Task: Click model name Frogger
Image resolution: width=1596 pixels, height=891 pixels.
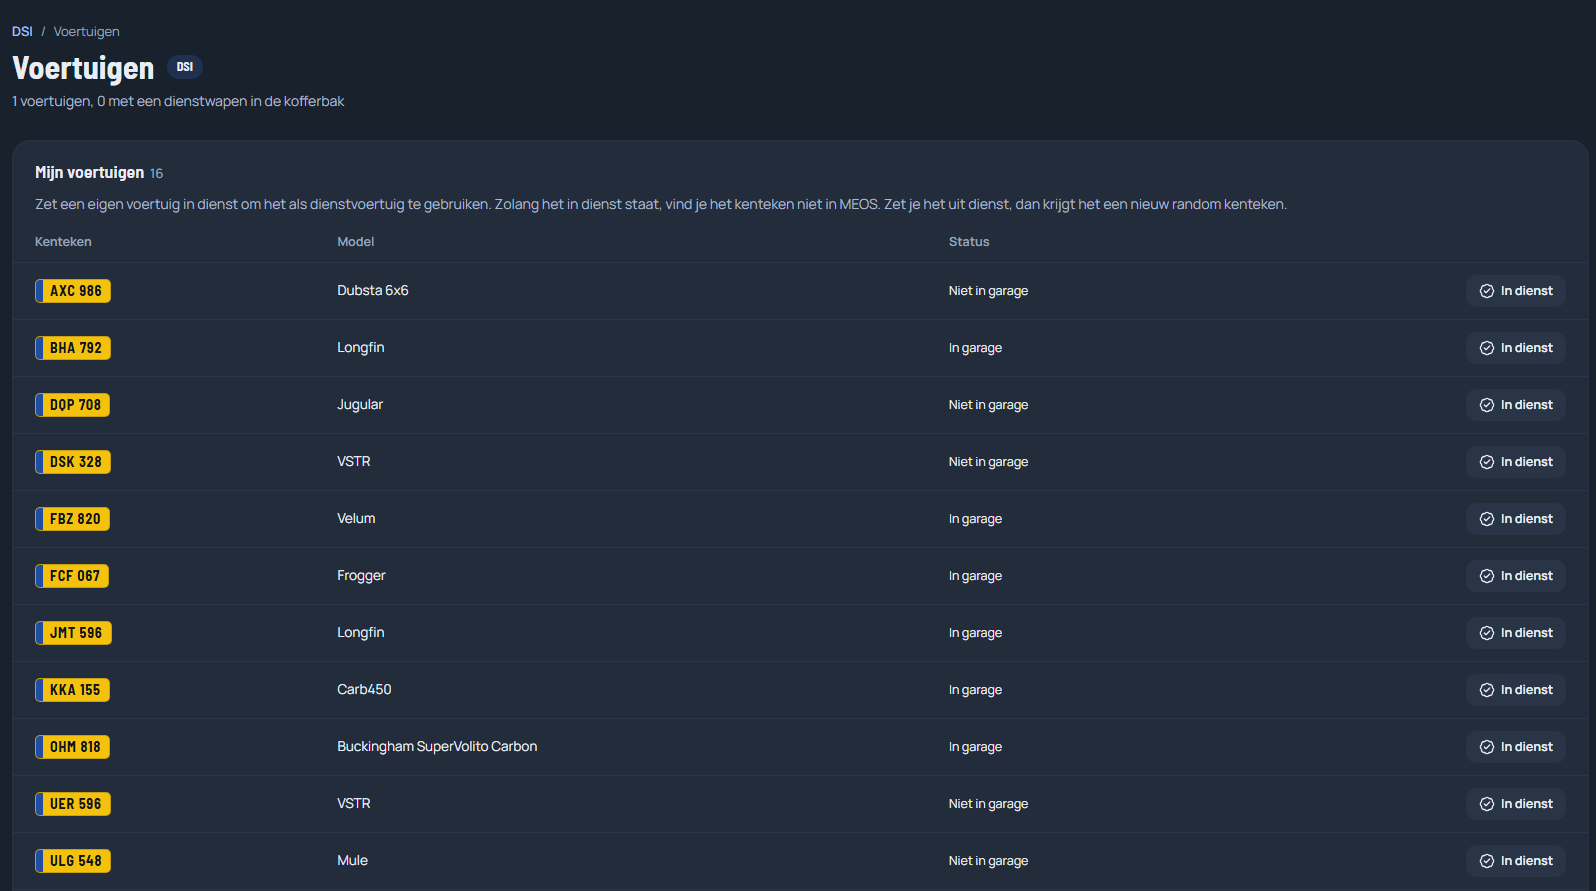Action: click(x=361, y=576)
